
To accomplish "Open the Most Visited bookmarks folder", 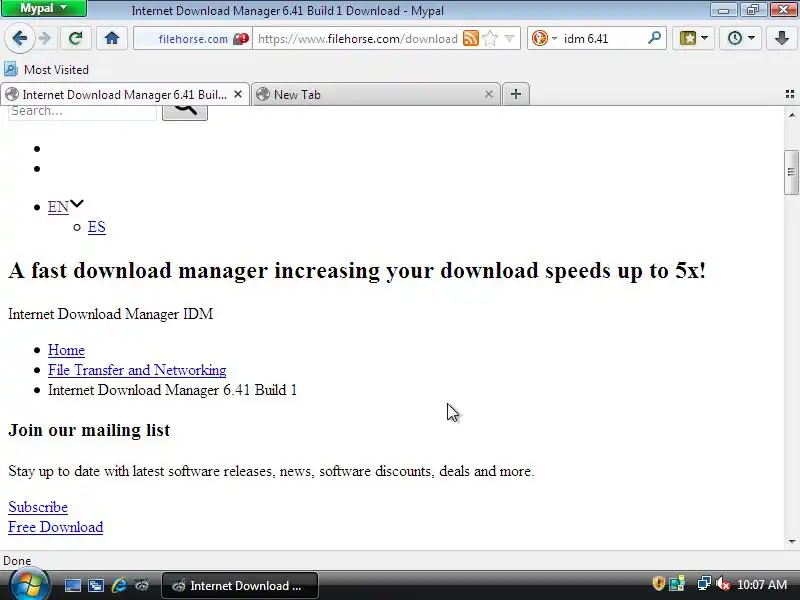I will [x=46, y=69].
